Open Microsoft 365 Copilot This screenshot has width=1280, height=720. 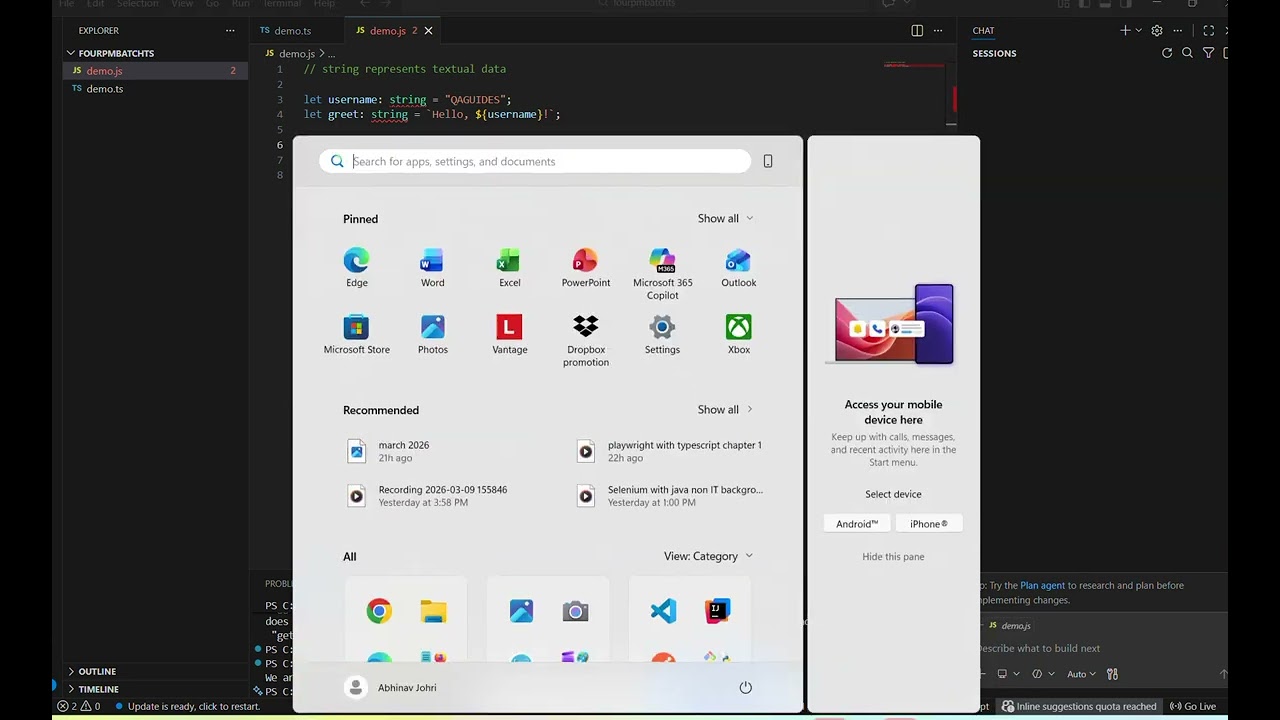[x=662, y=273]
